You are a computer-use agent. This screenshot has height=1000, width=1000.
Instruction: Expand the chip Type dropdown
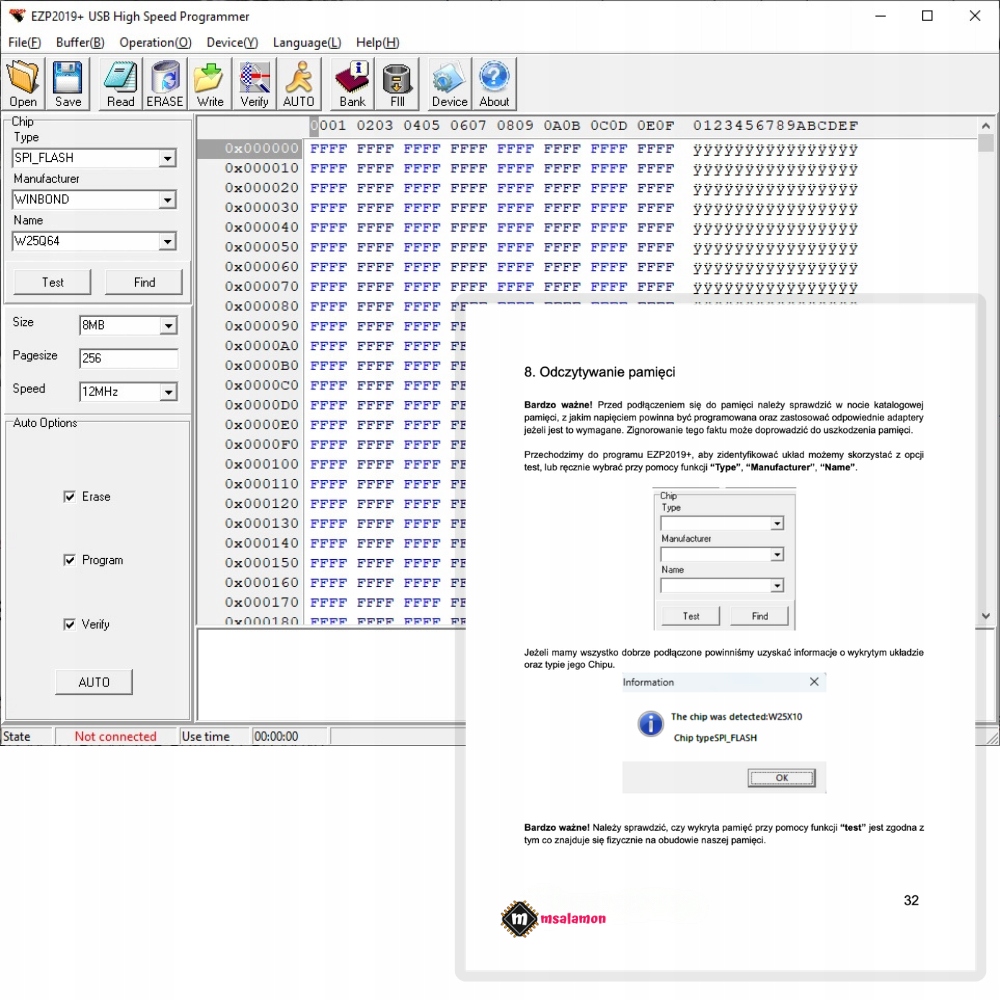point(167,159)
